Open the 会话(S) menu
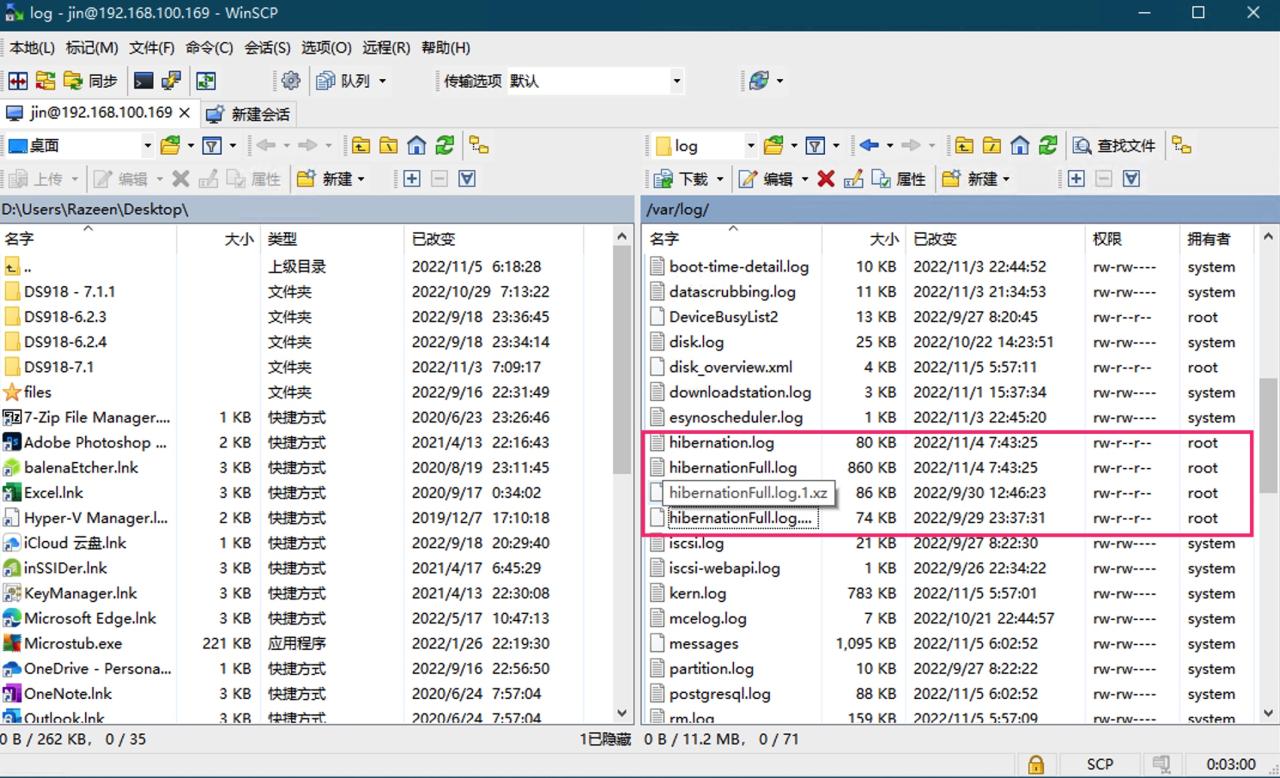1280x778 pixels. pos(269,47)
